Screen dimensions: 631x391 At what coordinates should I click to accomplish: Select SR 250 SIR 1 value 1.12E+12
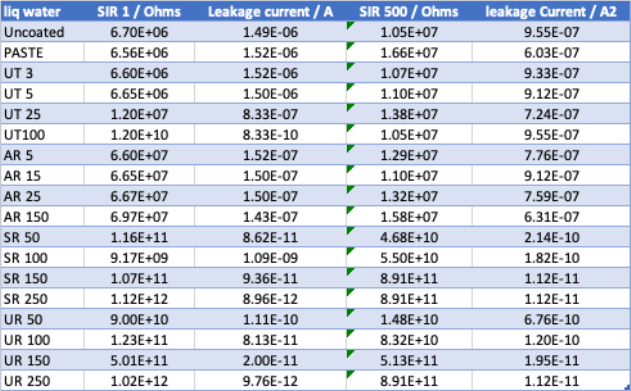139,299
